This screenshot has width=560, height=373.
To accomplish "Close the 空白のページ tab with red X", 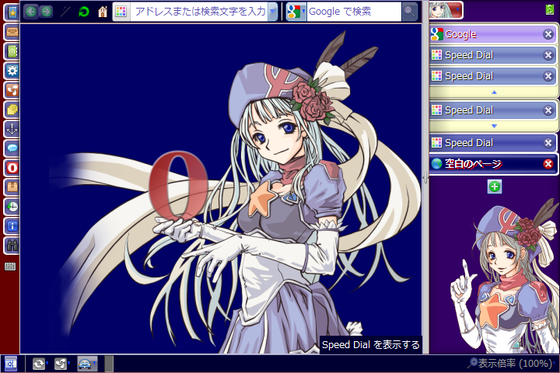I will [x=548, y=164].
